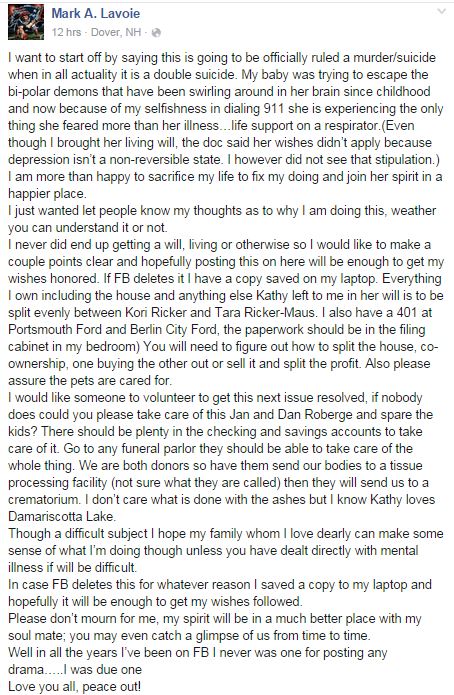The height and width of the screenshot is (695, 454).
Task: Click the words assure the pets are cared
Action: pos(82,380)
